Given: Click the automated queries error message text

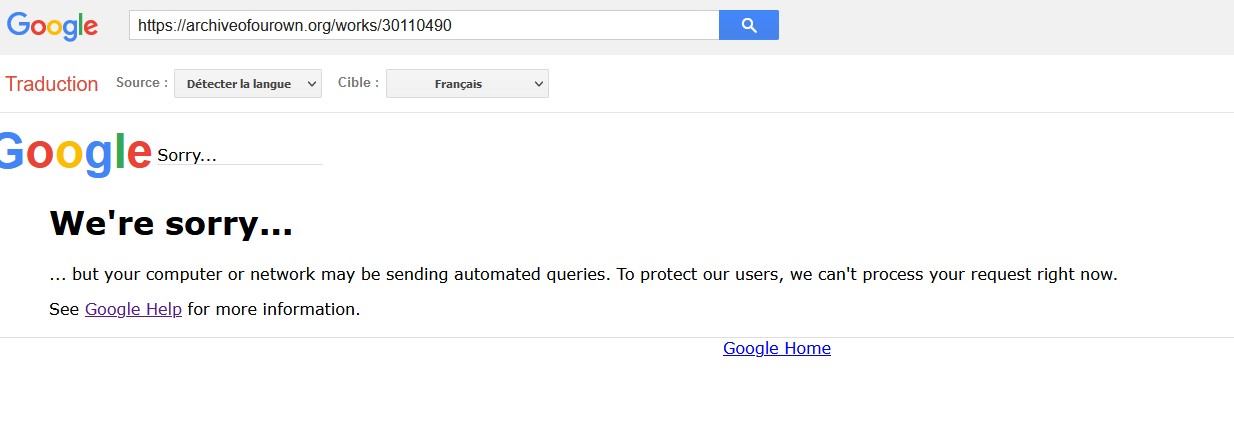Looking at the screenshot, I should tap(583, 274).
